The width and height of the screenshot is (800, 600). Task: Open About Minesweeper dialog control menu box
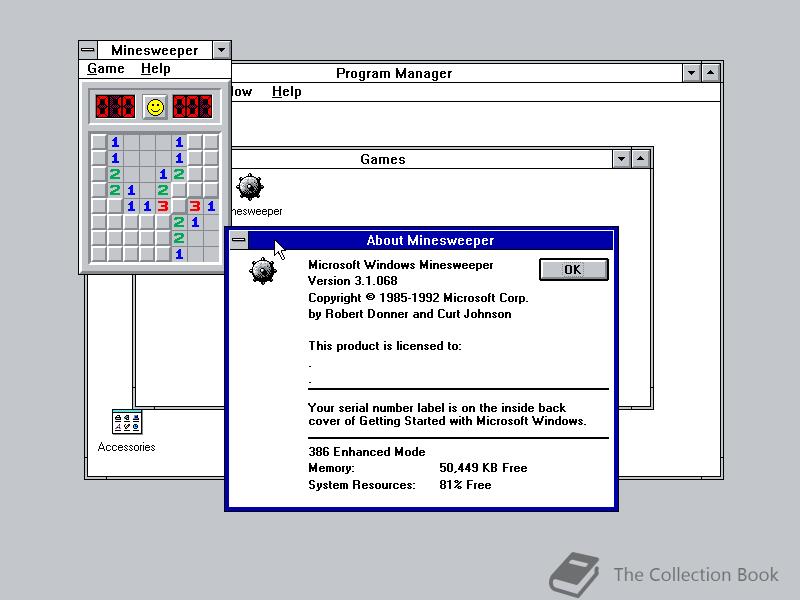238,240
